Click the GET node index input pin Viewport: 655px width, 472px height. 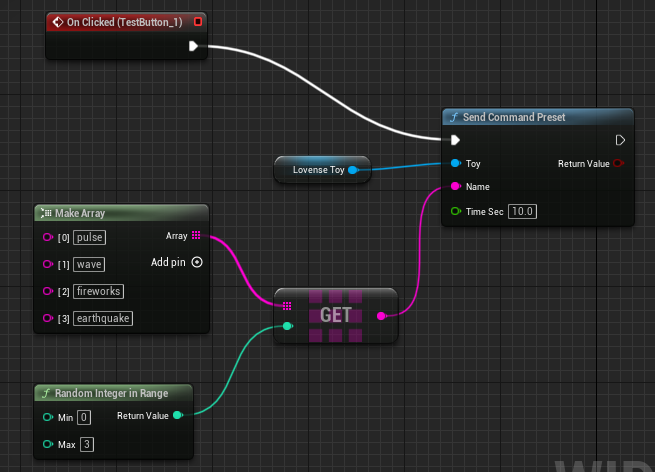288,326
